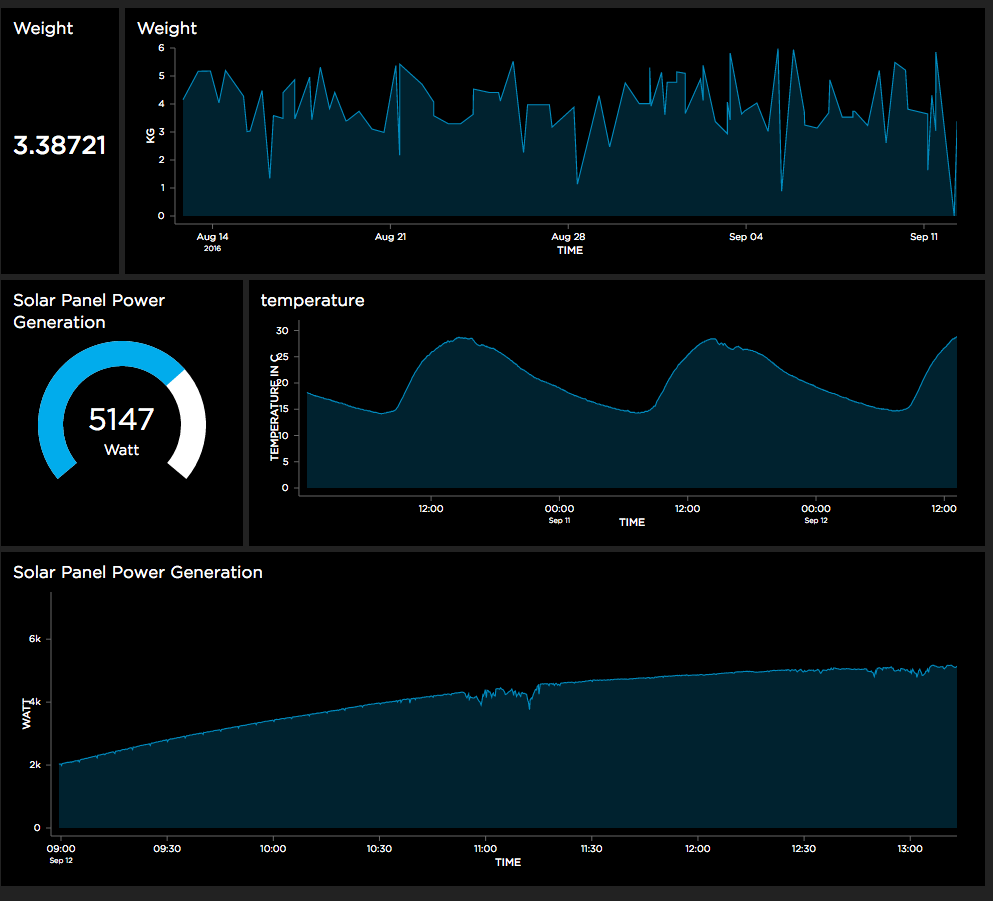The height and width of the screenshot is (901, 993).
Task: Click the 10:00 label on power chart
Action: [x=273, y=848]
